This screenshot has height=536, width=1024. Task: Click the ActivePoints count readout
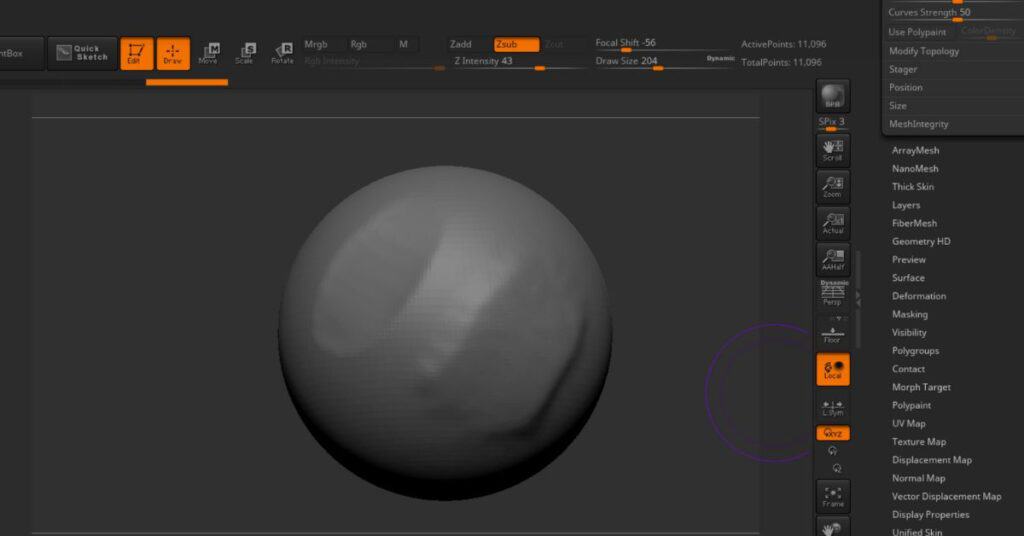(x=784, y=44)
